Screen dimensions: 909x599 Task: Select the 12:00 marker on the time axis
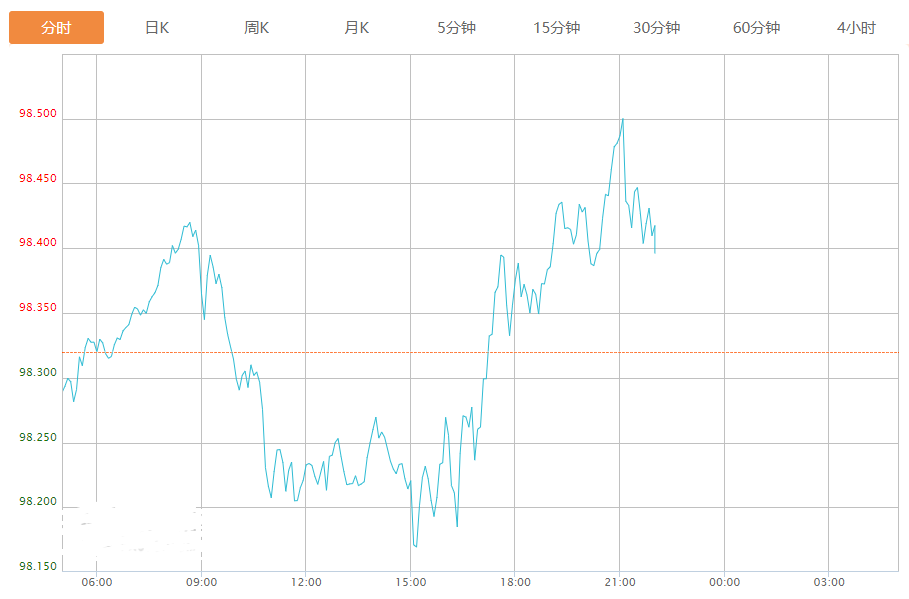point(306,582)
